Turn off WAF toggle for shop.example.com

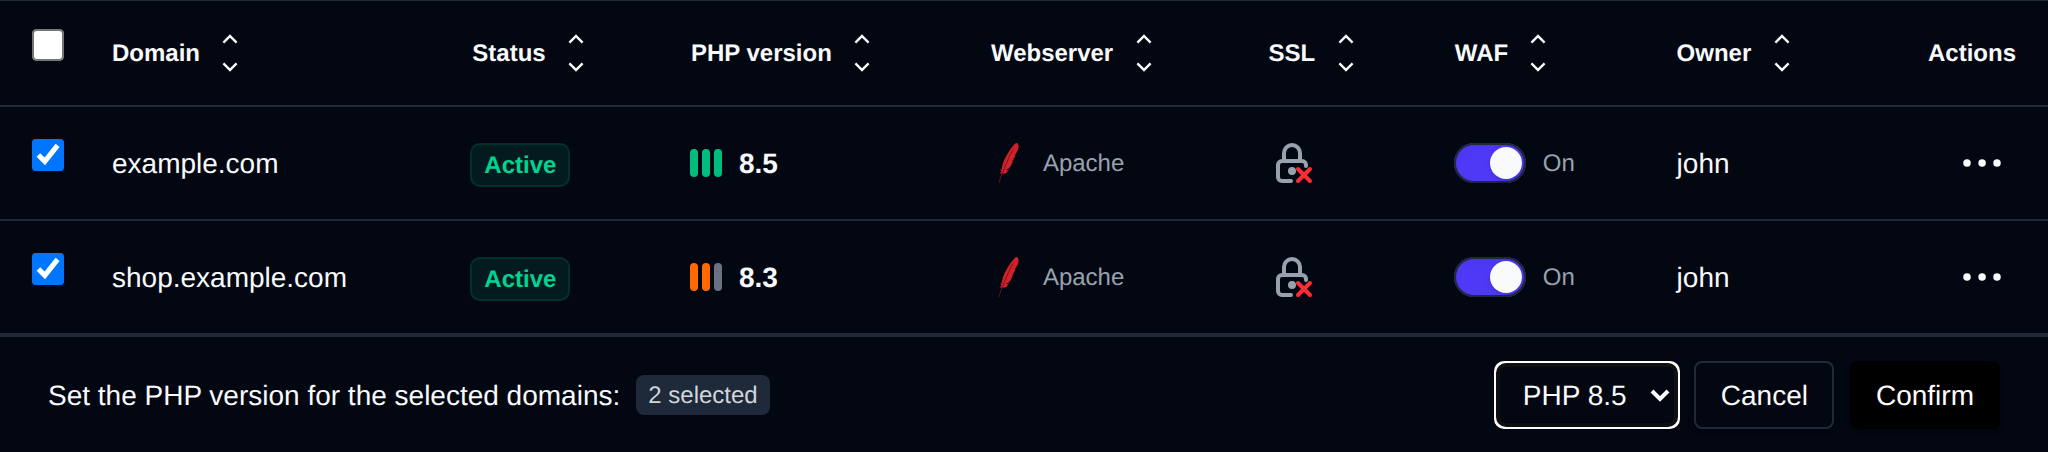[1489, 277]
